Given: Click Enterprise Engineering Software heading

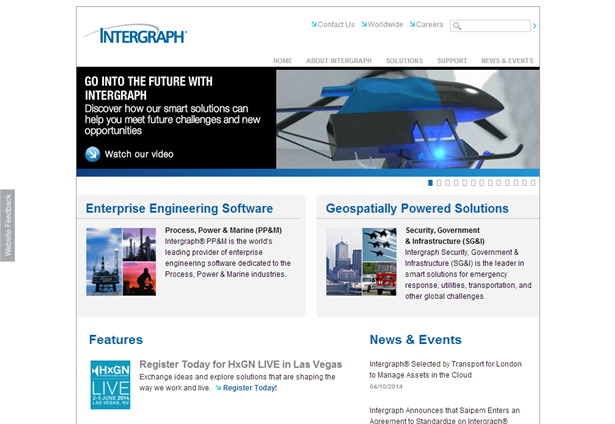Looking at the screenshot, I should [179, 208].
